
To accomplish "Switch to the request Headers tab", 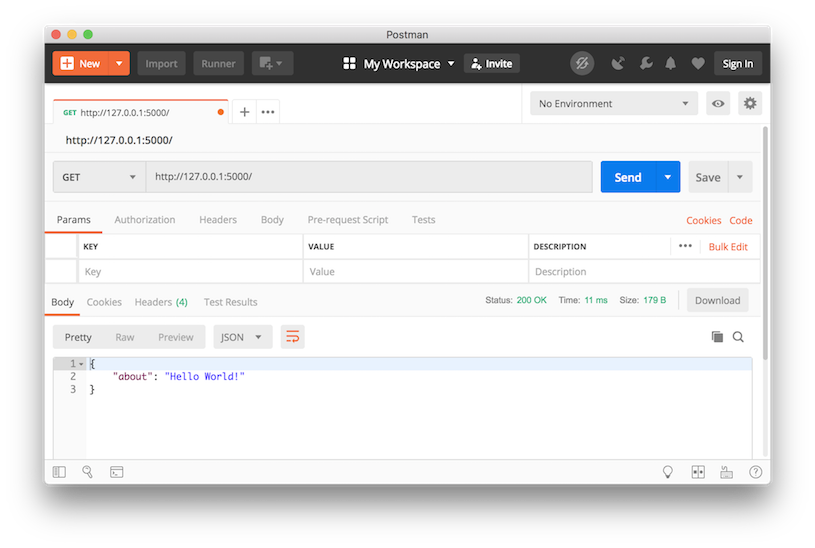I will point(218,219).
